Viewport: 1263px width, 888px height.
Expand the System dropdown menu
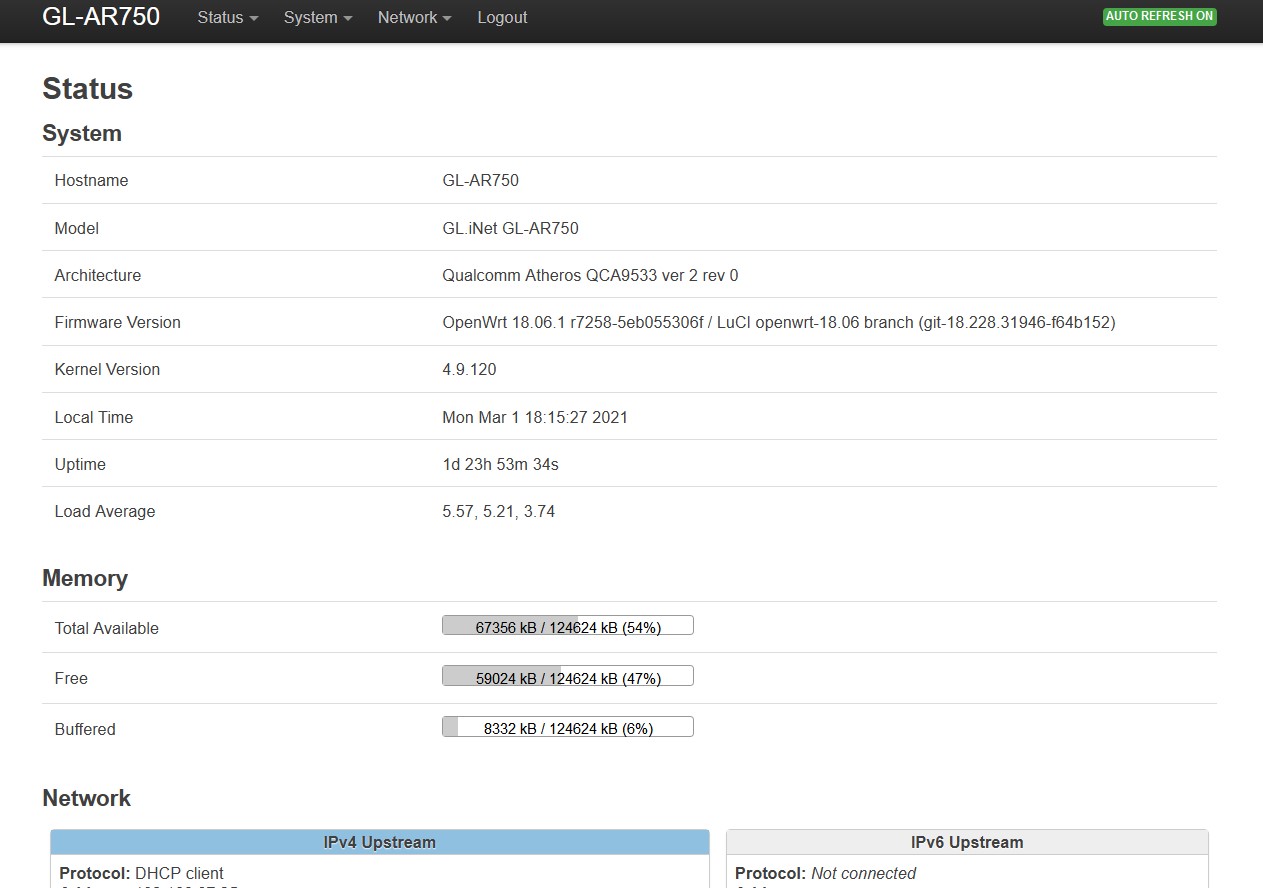[x=317, y=18]
